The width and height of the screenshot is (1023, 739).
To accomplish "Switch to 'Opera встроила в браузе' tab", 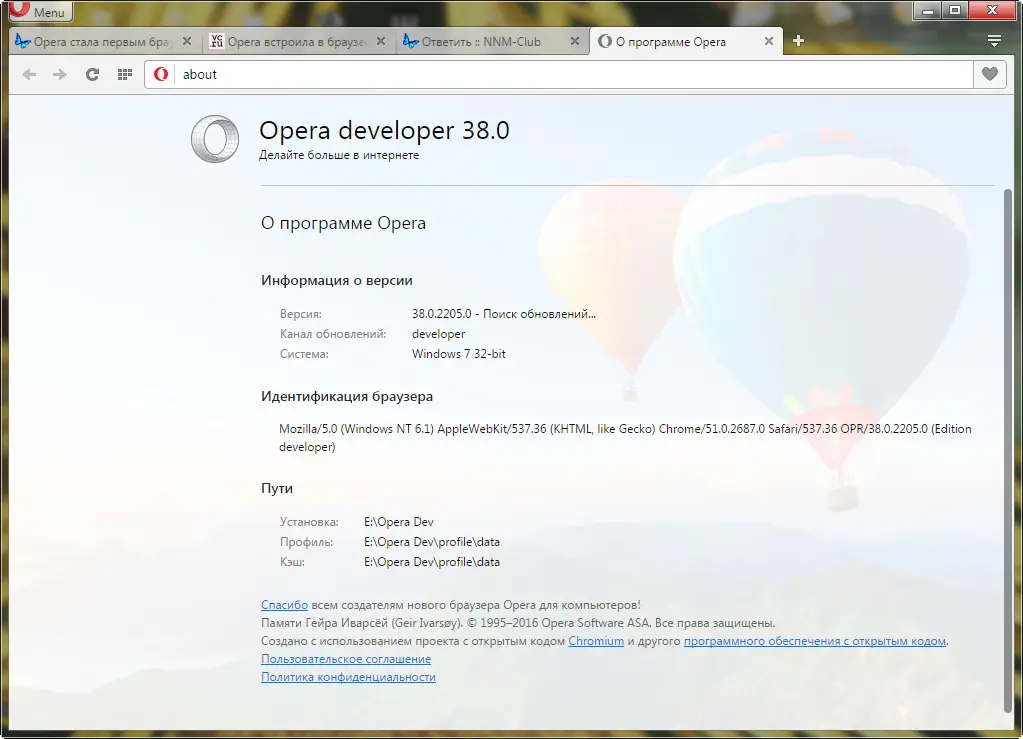I will pos(299,42).
